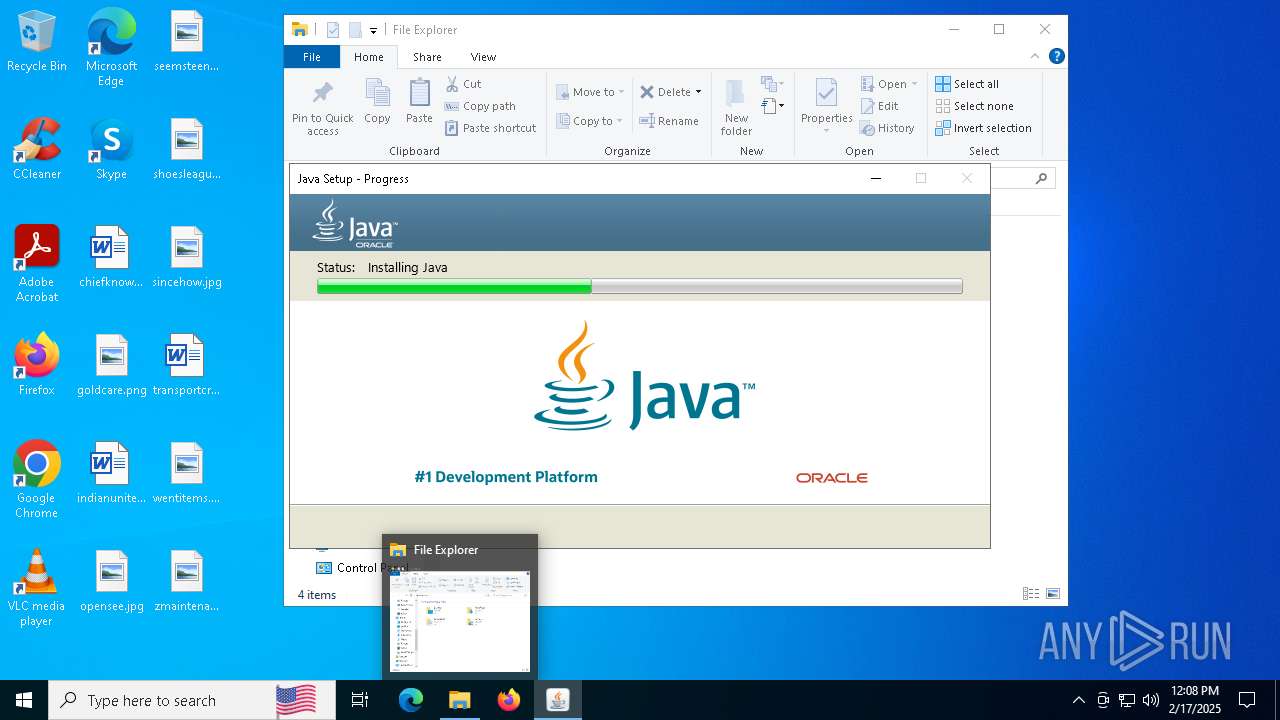Open Adobe Acrobat desktop shortcut
Screen dimensions: 1280x720
click(x=37, y=264)
